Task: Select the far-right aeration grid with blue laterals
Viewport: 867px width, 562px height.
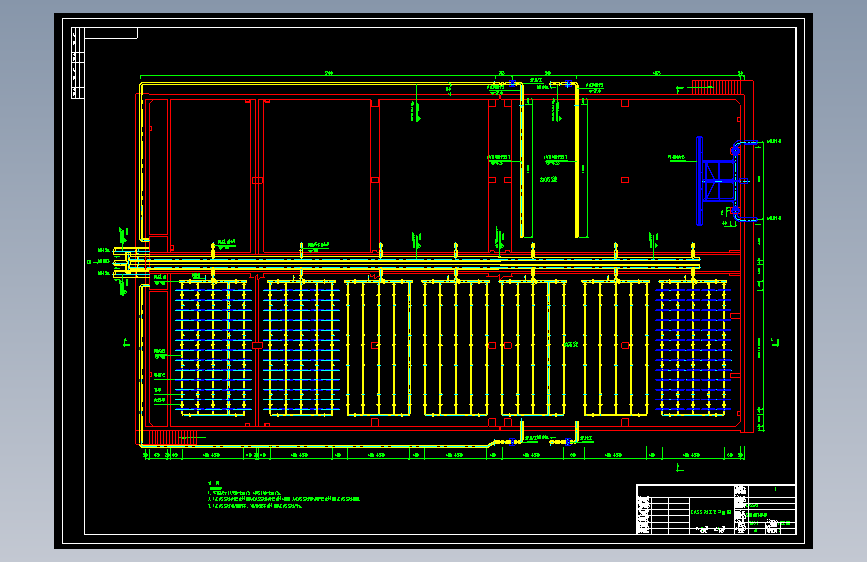Action: [x=693, y=348]
